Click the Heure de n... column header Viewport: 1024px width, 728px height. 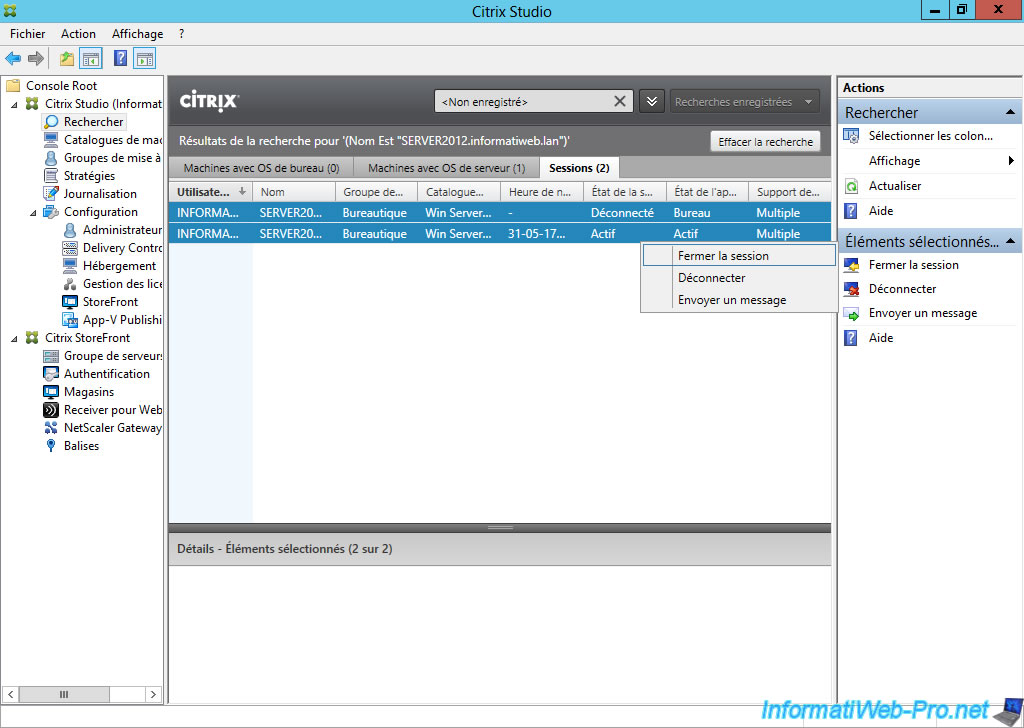click(541, 192)
